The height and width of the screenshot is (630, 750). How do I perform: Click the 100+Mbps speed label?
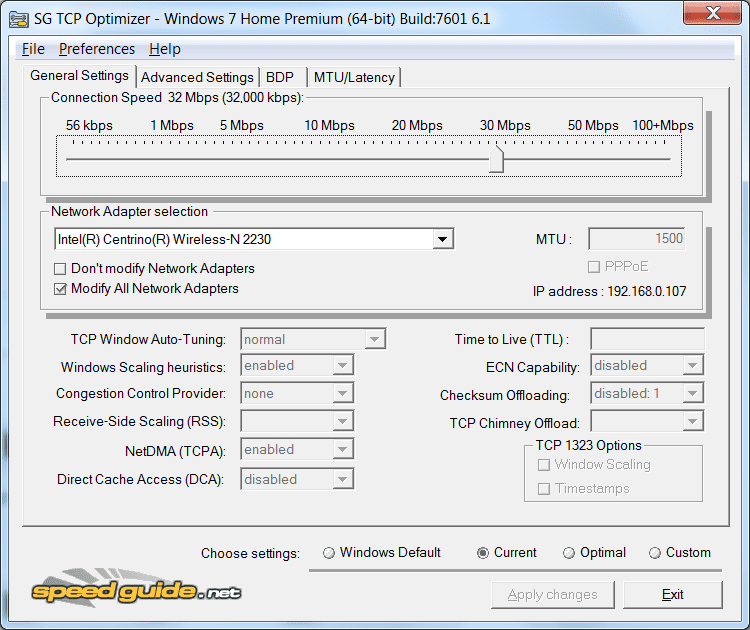662,125
